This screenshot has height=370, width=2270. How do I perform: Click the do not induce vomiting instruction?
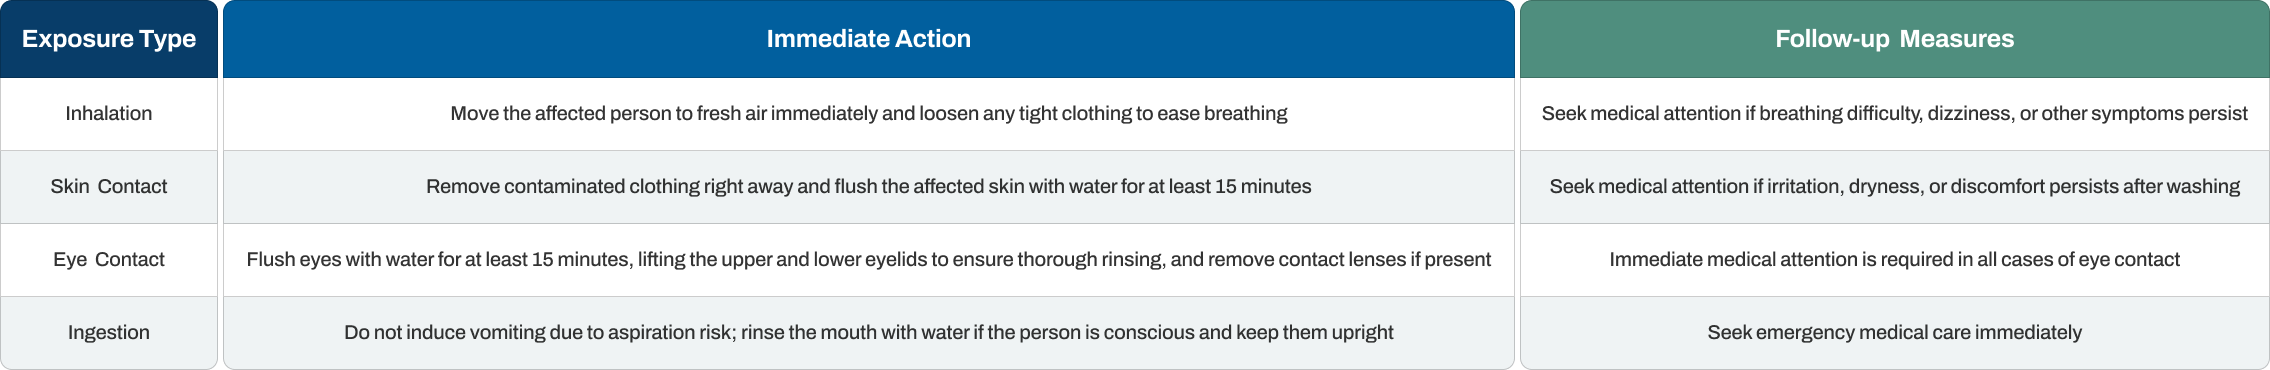coord(868,333)
